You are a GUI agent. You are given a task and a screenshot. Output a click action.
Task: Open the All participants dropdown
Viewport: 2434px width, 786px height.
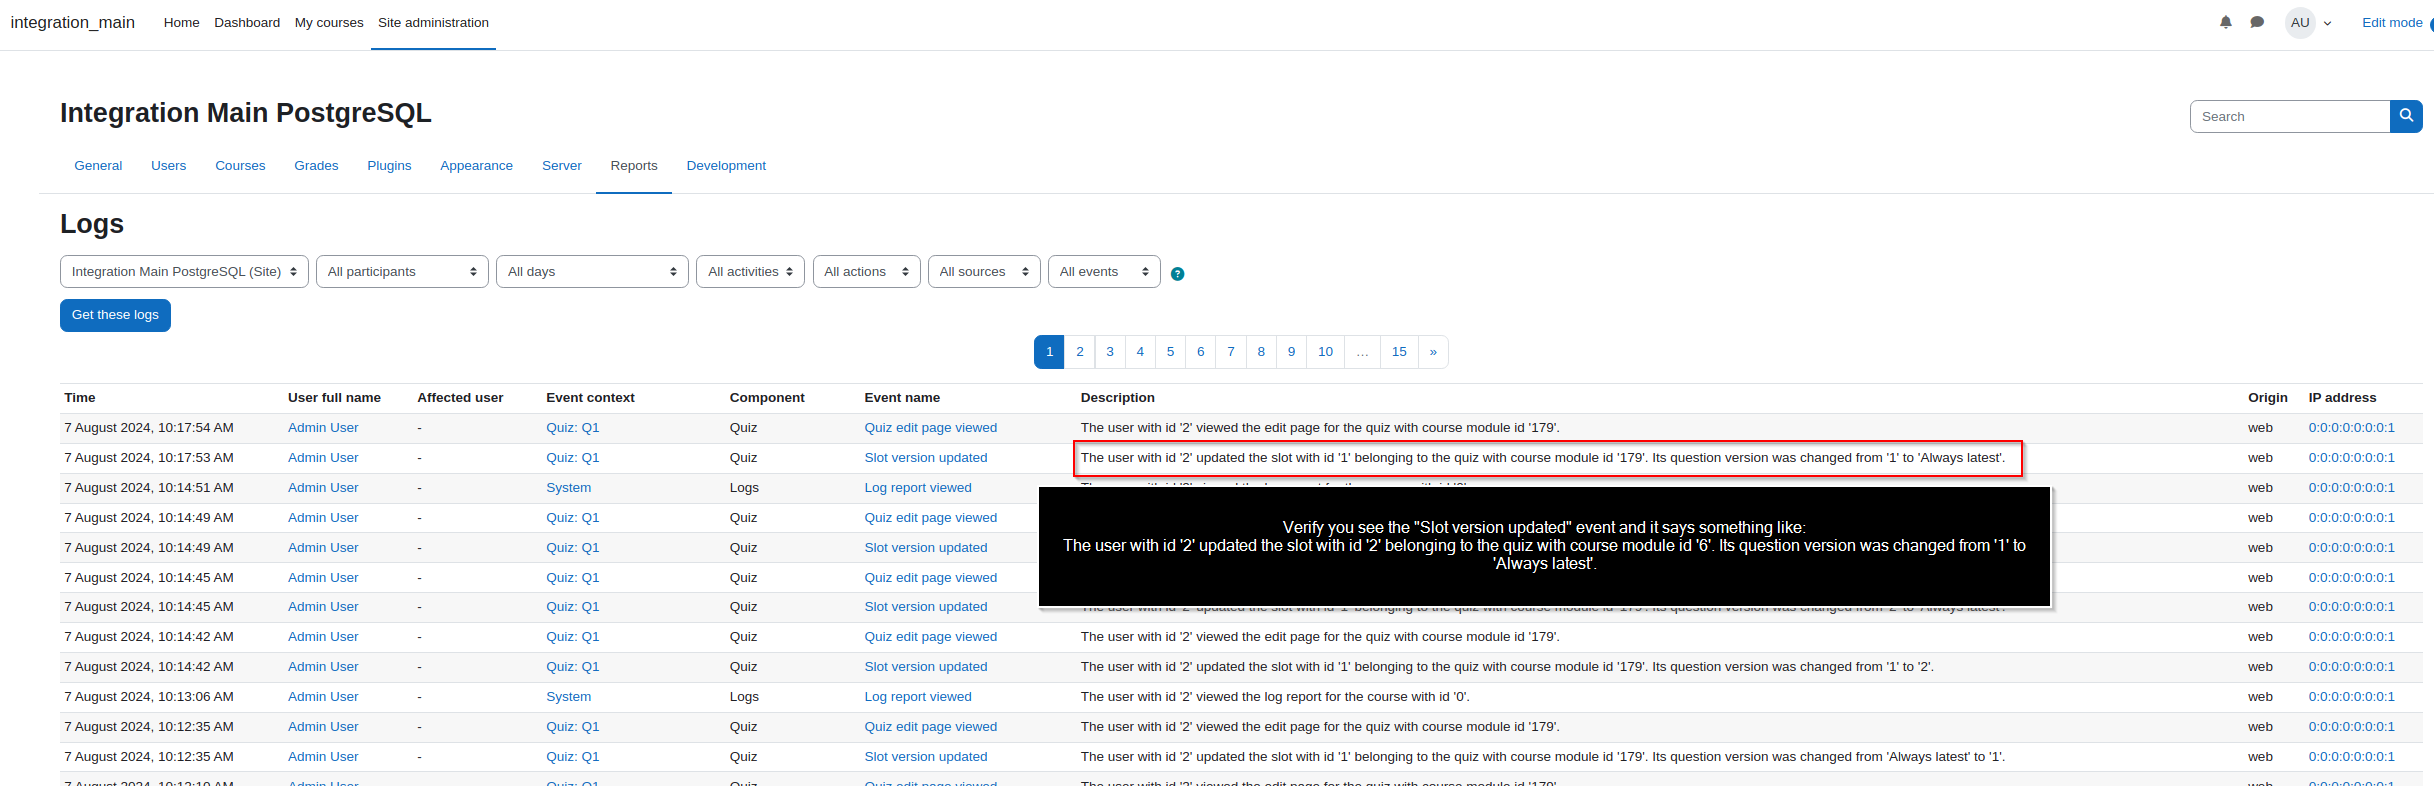pos(402,272)
